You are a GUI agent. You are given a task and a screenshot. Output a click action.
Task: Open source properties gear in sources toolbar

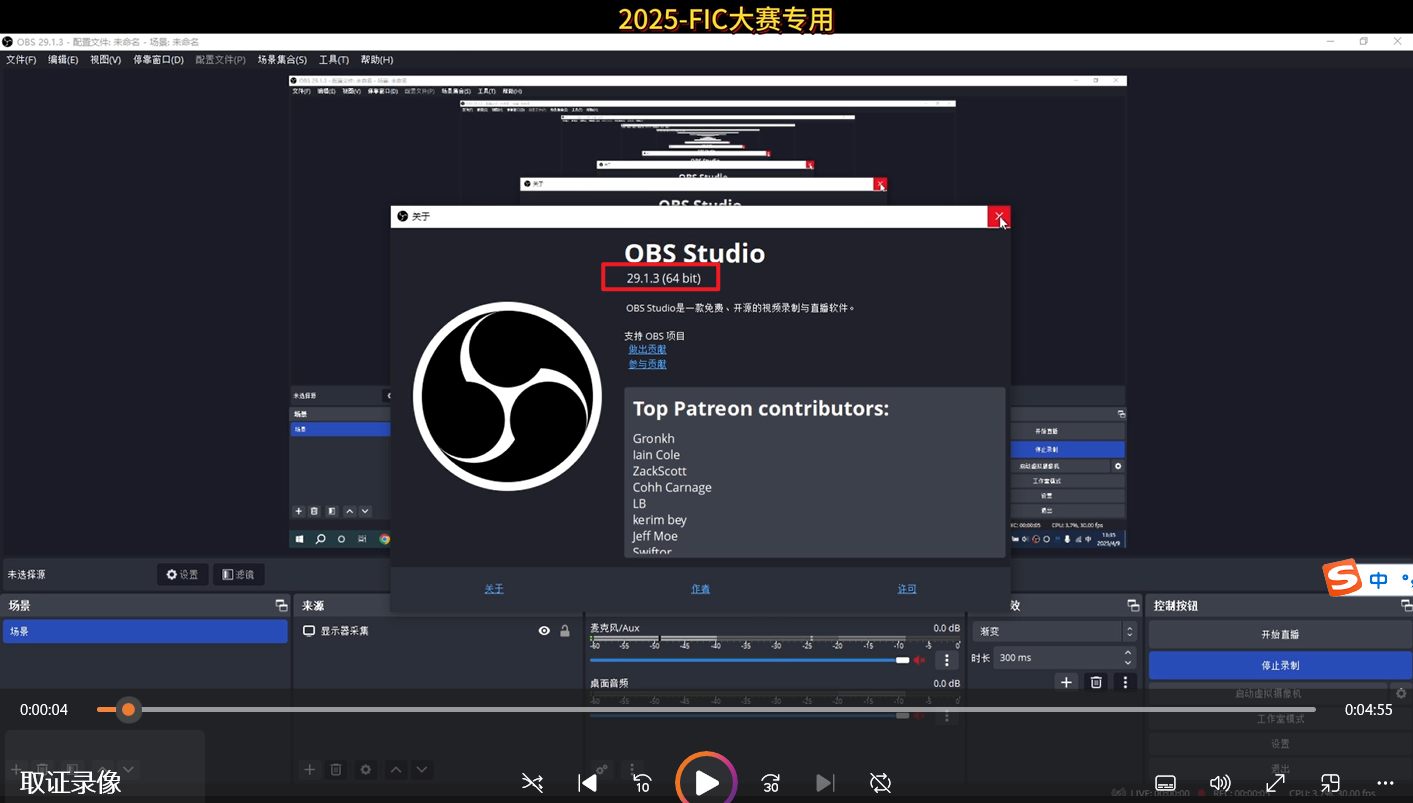pos(366,769)
